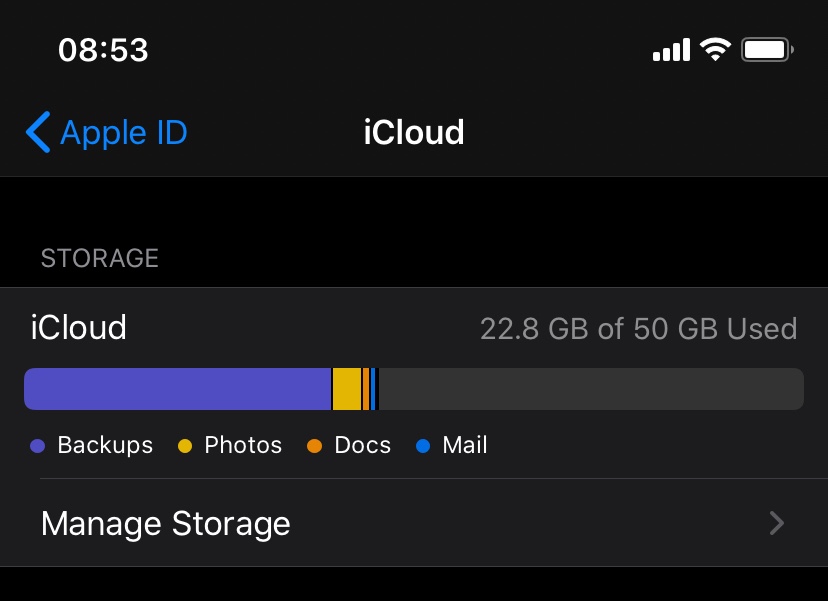Screen dimensions: 828x601
Task: Open Manage Storage
Action: pyautogui.click(x=166, y=523)
